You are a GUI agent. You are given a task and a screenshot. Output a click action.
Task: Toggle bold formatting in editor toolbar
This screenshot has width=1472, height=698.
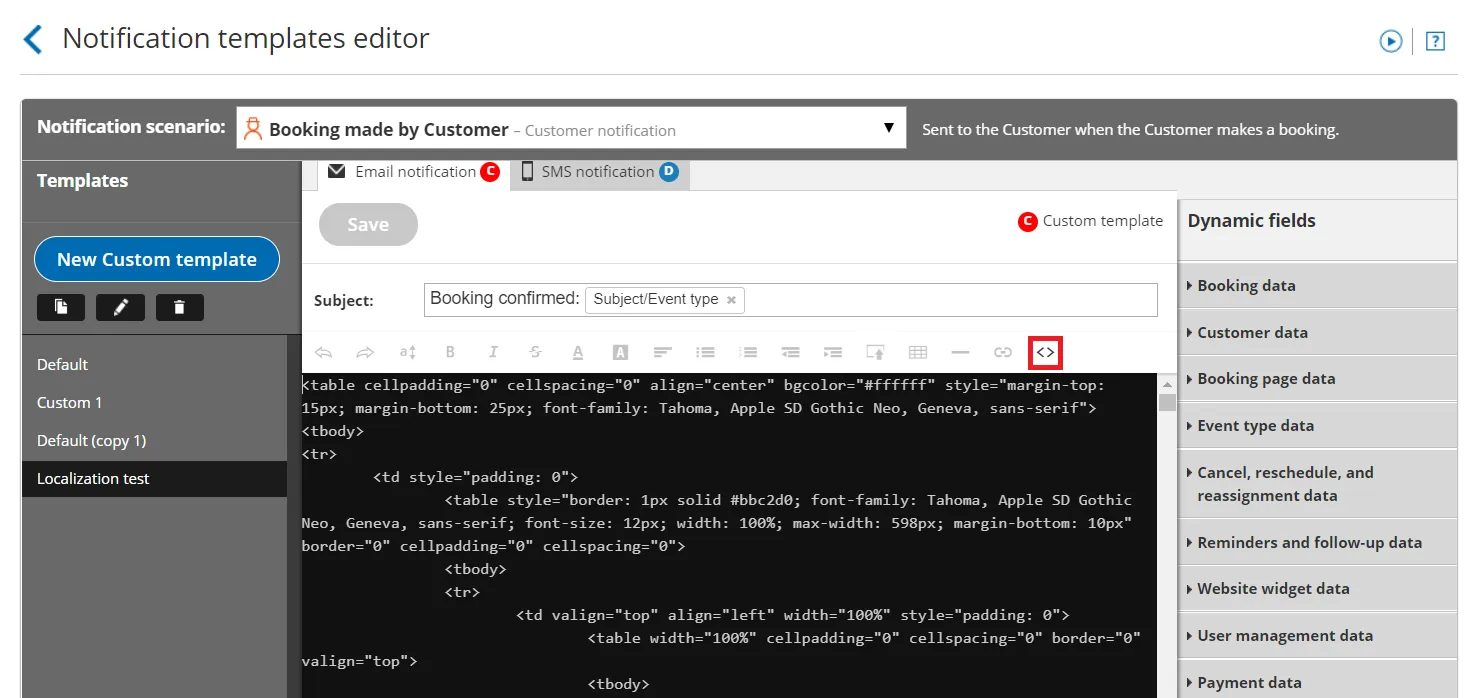pos(450,352)
